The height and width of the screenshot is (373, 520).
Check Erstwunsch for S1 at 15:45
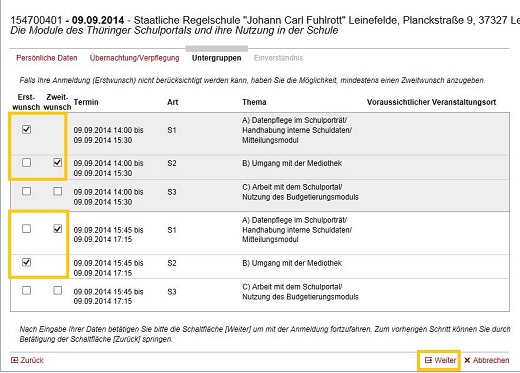(x=26, y=229)
